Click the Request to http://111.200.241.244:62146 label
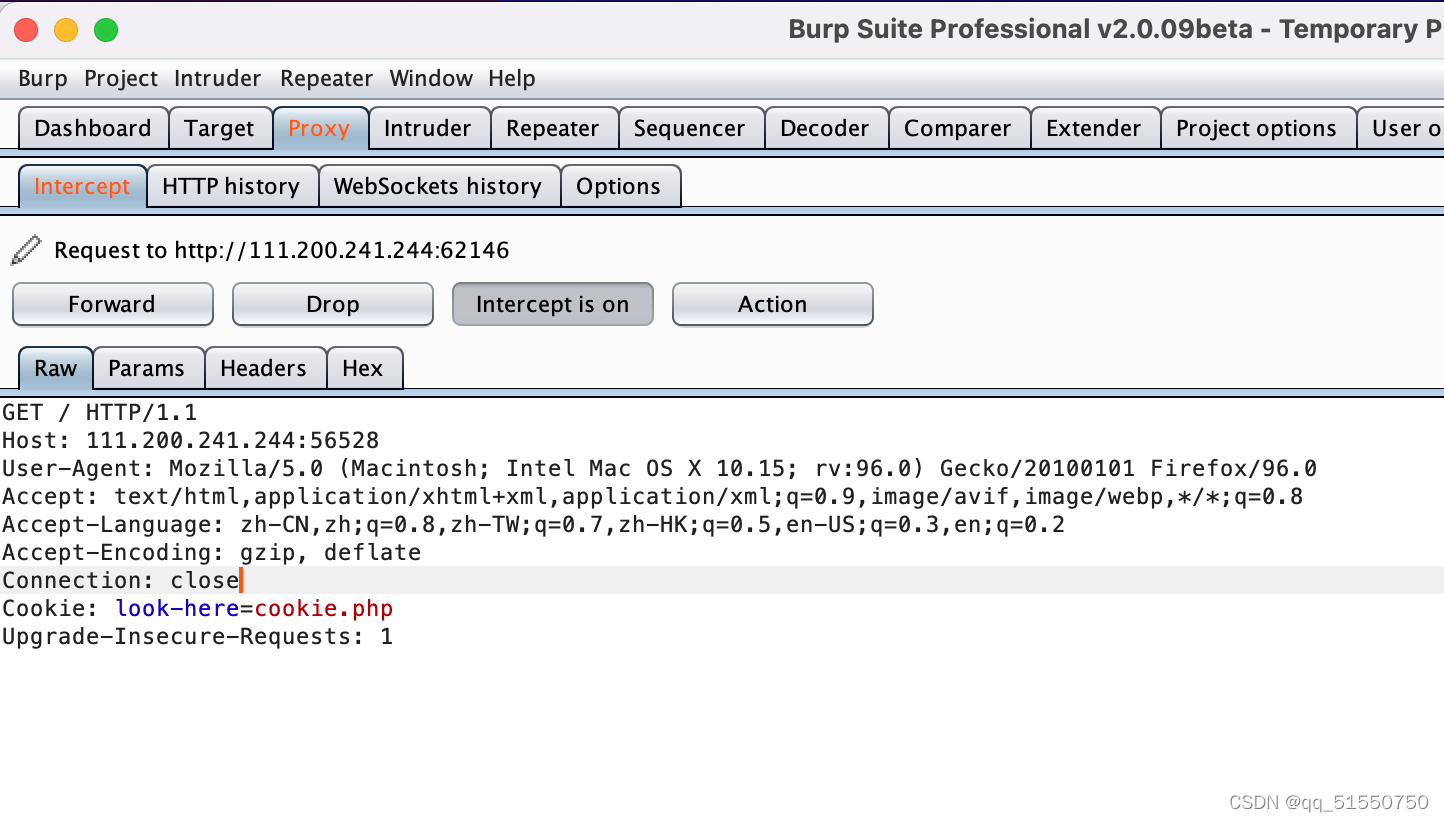 coord(282,251)
